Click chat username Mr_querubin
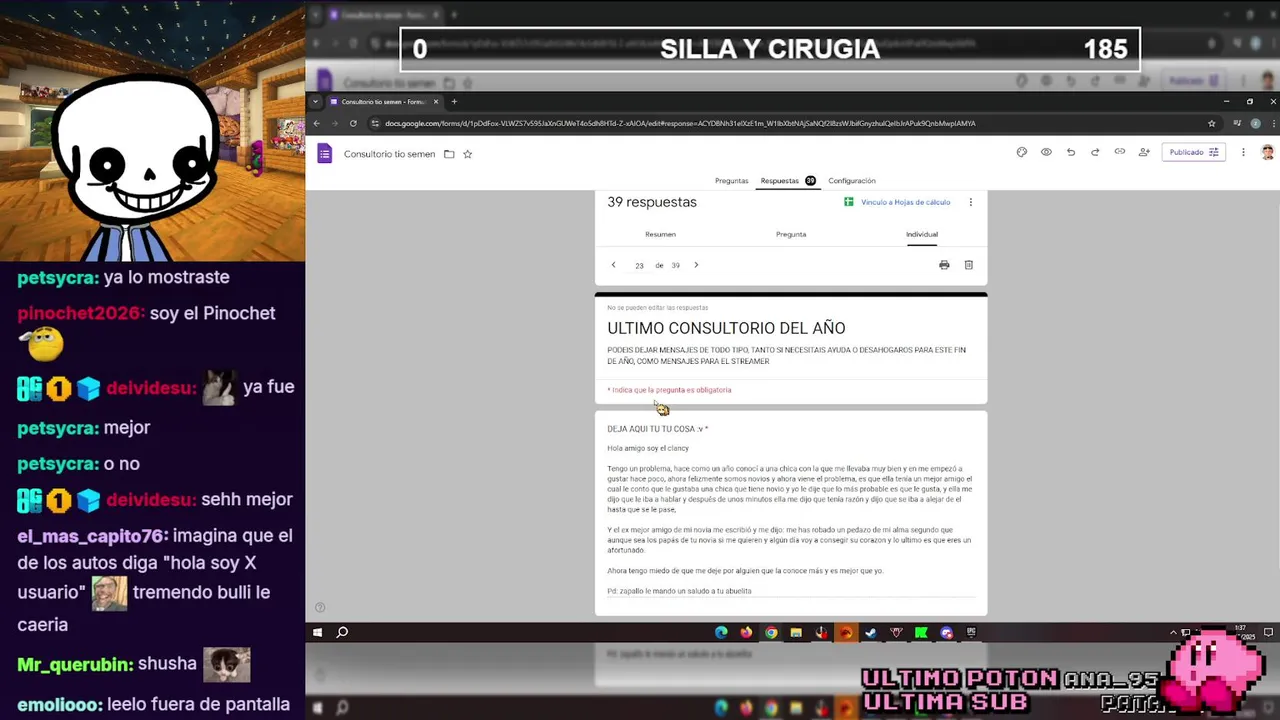This screenshot has height=720, width=1280. pyautogui.click(x=75, y=665)
